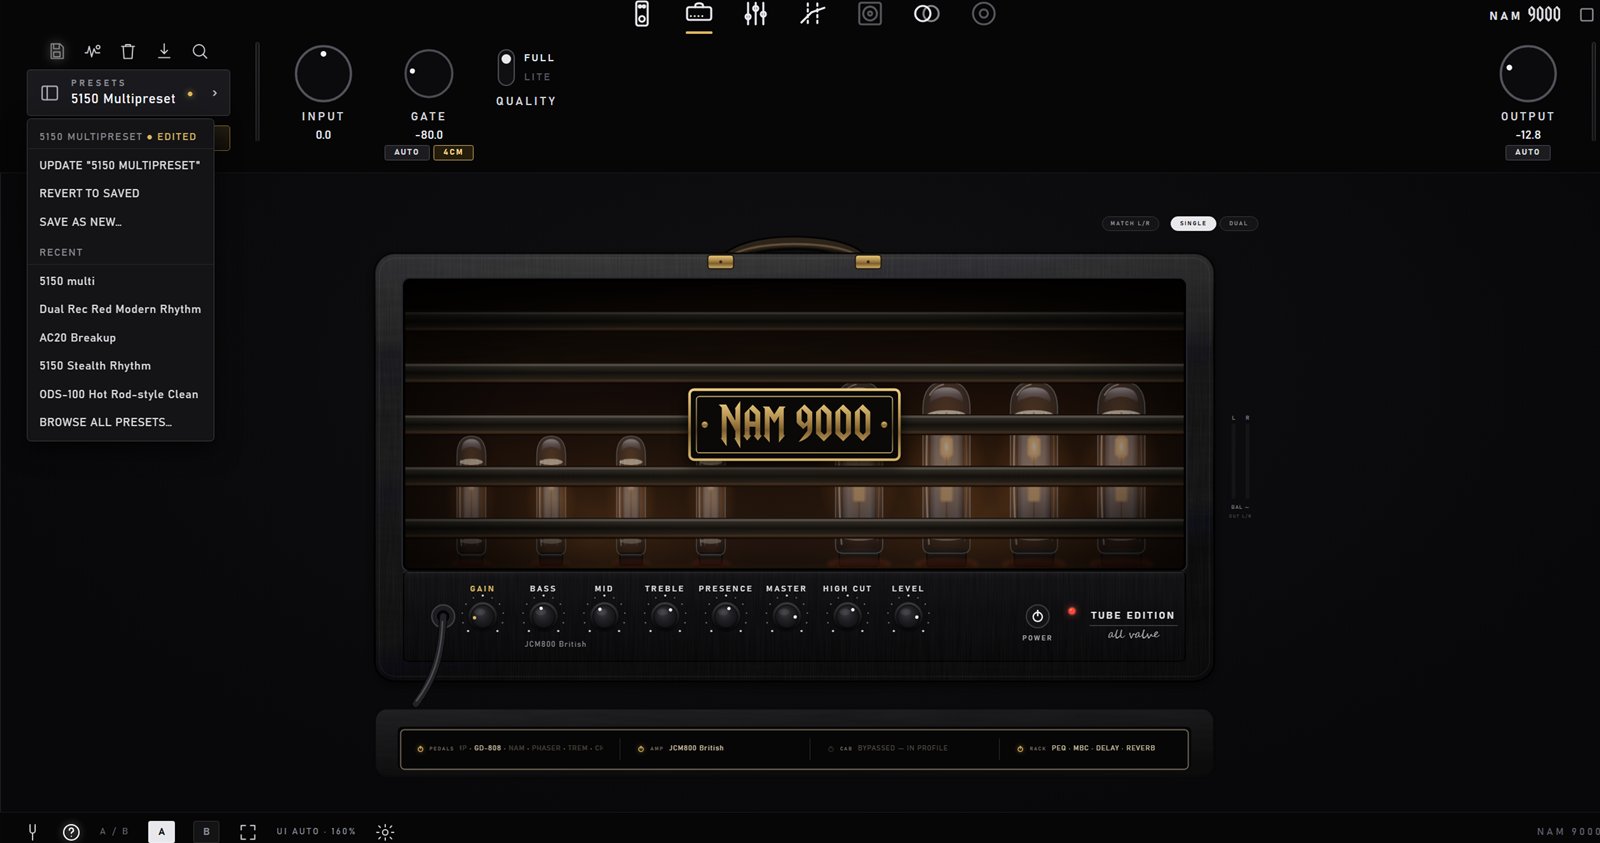Choose Save As New…
This screenshot has height=843, width=1600.
[120, 222]
